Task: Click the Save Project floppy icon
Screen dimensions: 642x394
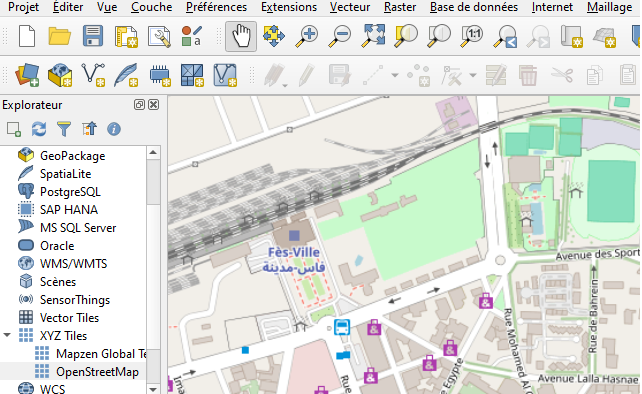Action: (x=93, y=36)
